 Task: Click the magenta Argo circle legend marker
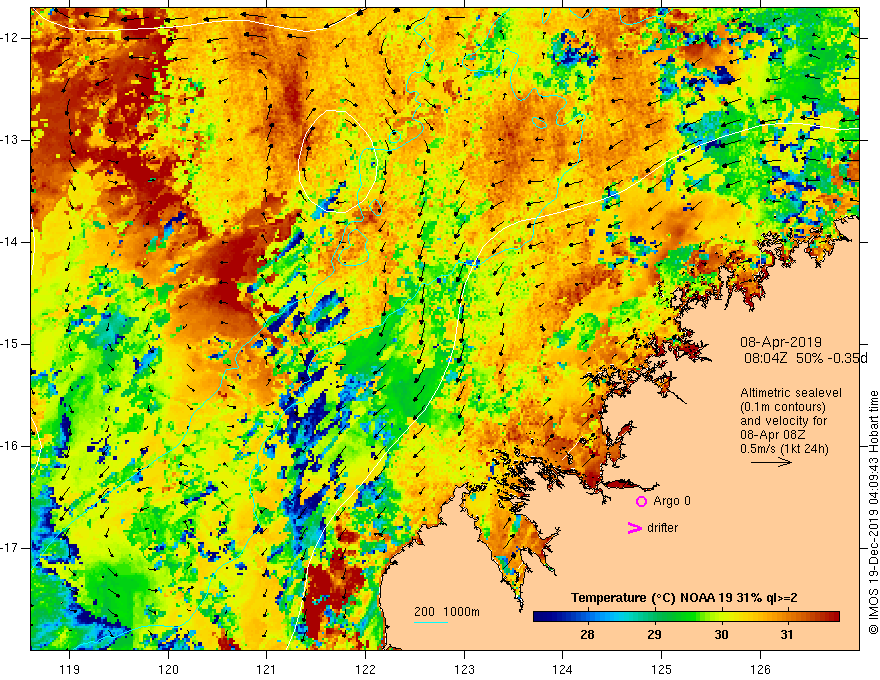(641, 501)
